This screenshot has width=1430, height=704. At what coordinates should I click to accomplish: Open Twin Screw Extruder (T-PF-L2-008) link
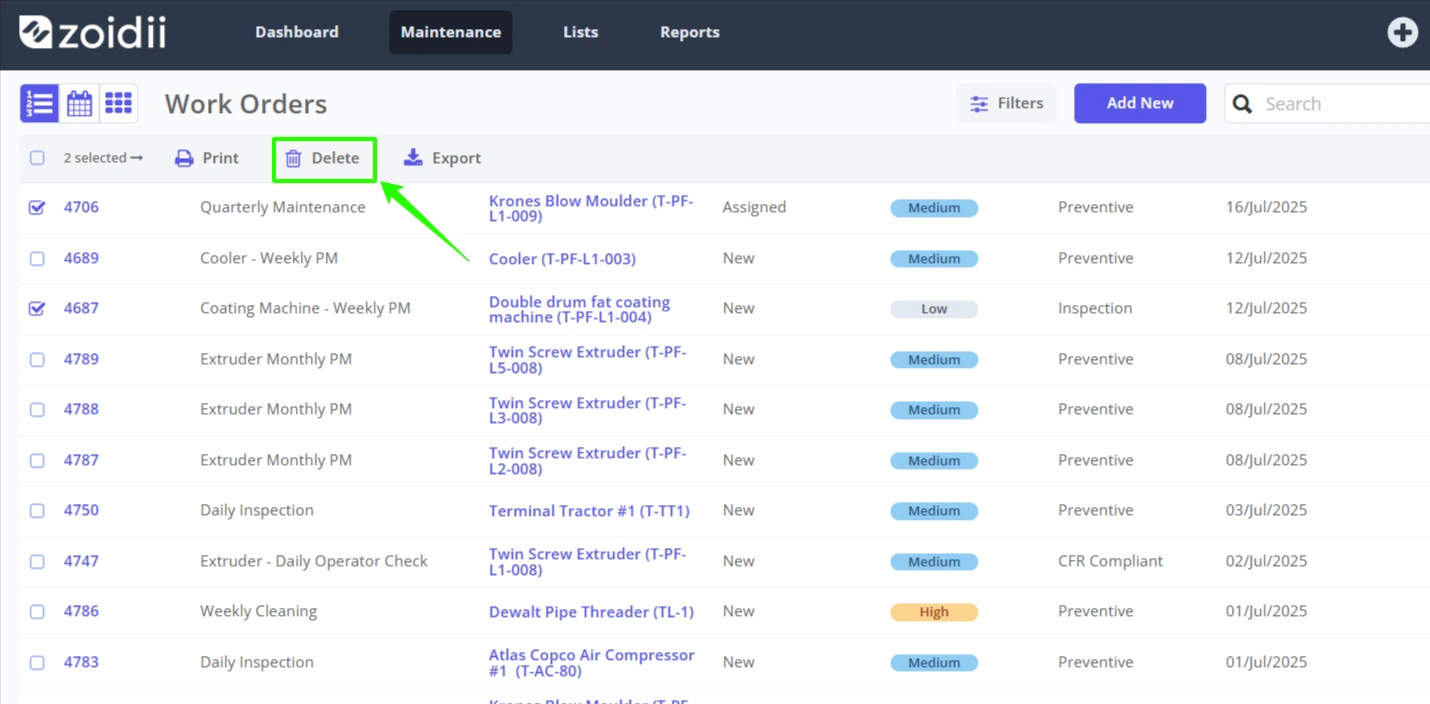pos(587,461)
